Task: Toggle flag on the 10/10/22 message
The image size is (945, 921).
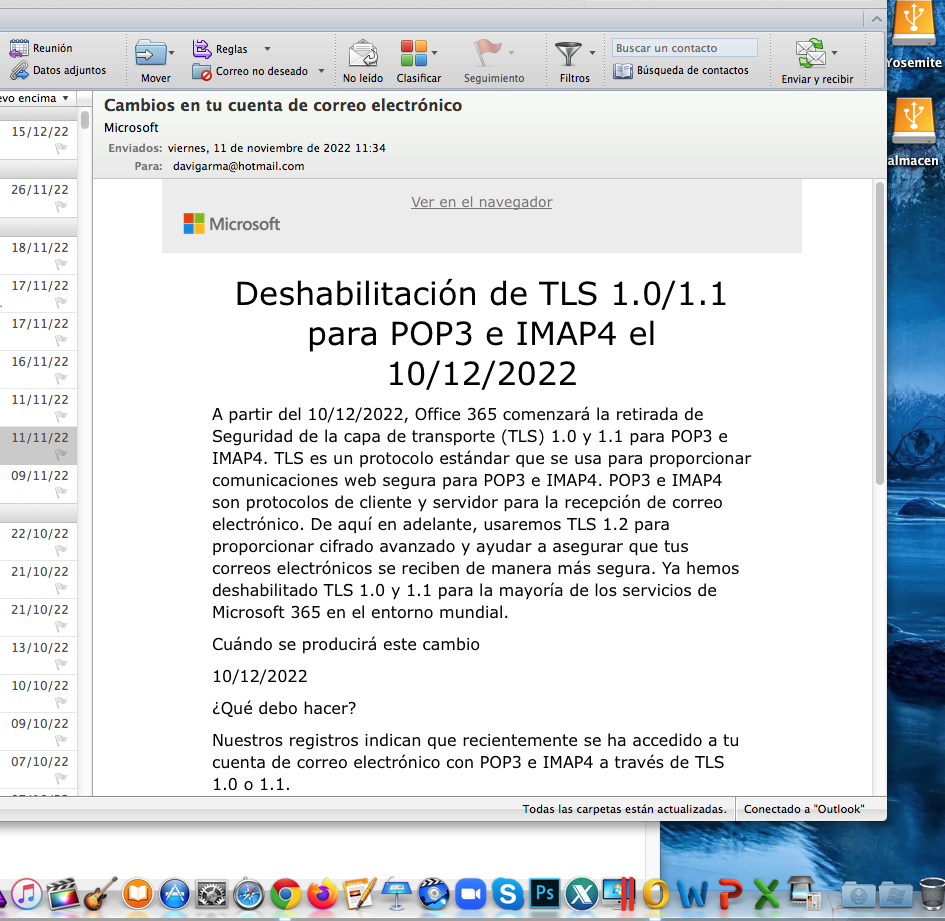Action: pos(61,702)
